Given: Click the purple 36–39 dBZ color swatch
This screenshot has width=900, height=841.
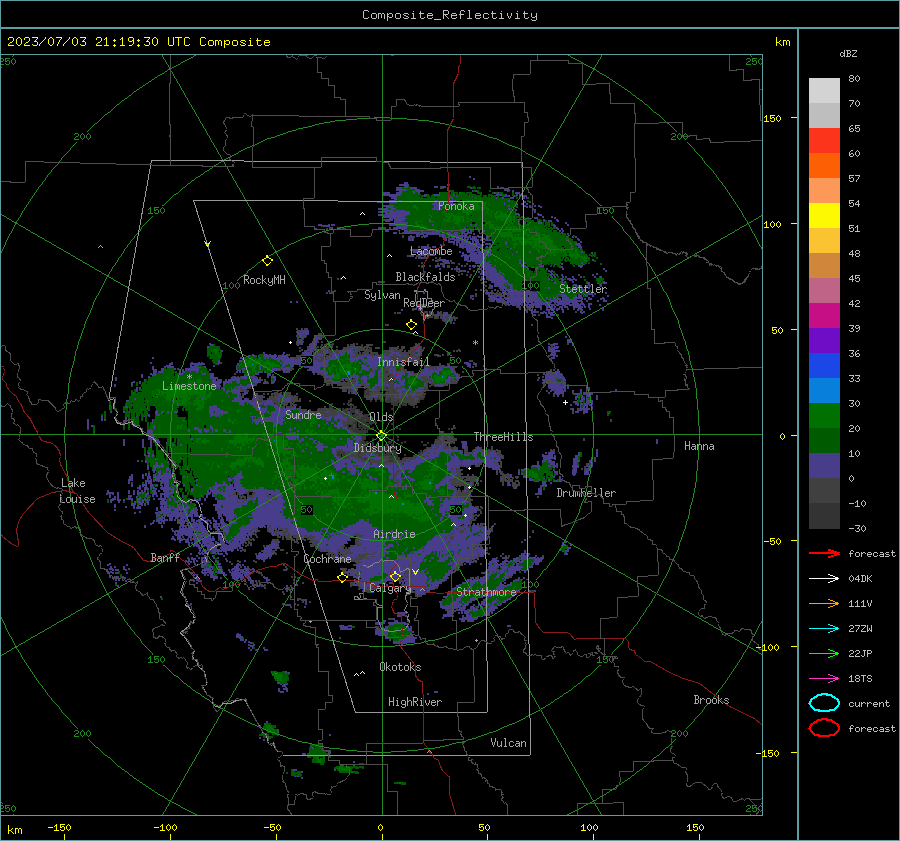Looking at the screenshot, I should point(824,340).
